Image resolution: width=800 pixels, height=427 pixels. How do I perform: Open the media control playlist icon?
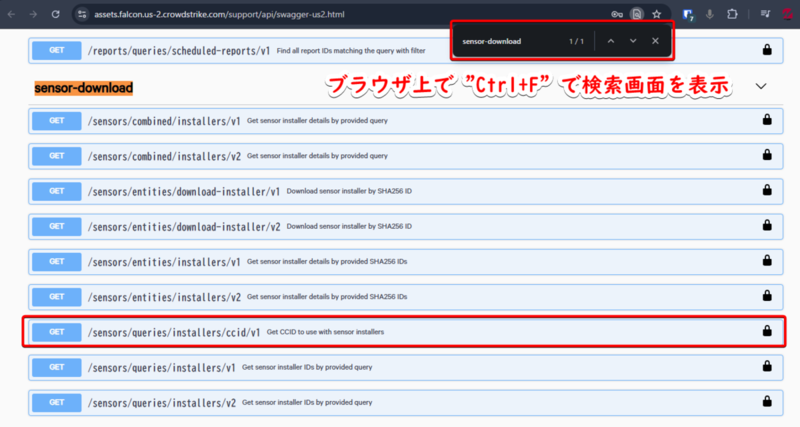pos(765,14)
